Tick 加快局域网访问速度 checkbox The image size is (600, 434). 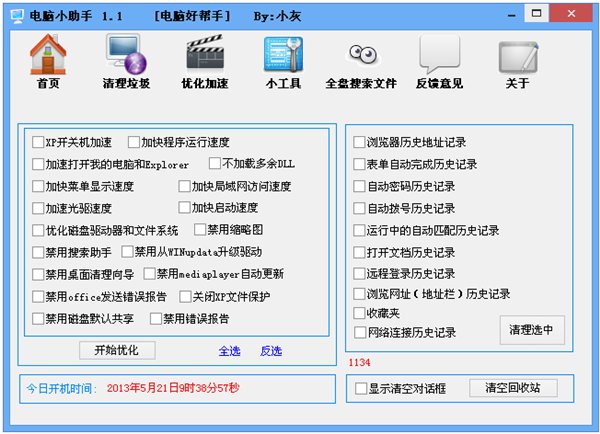click(184, 186)
